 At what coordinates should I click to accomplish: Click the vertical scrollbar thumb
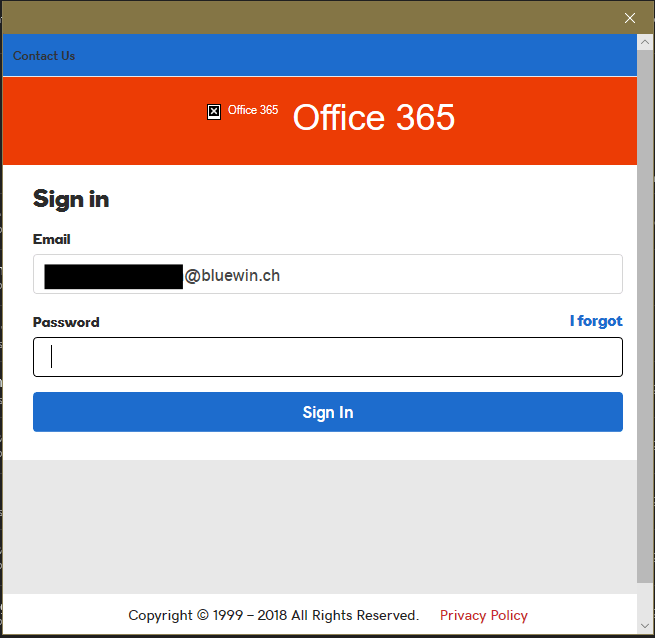click(x=645, y=316)
